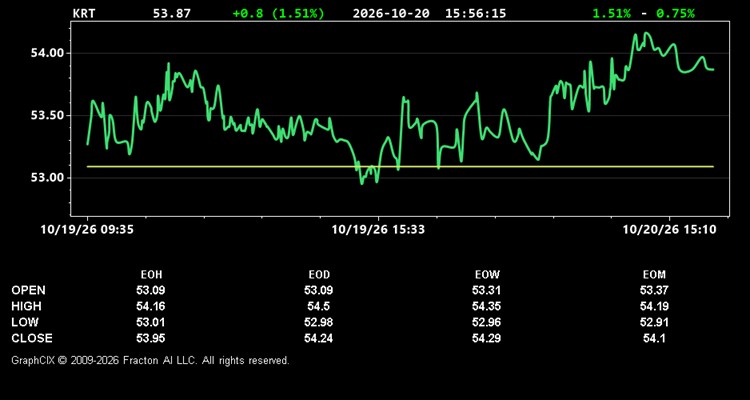Click the KRT ticker symbol
The height and width of the screenshot is (400, 750).
pyautogui.click(x=84, y=13)
